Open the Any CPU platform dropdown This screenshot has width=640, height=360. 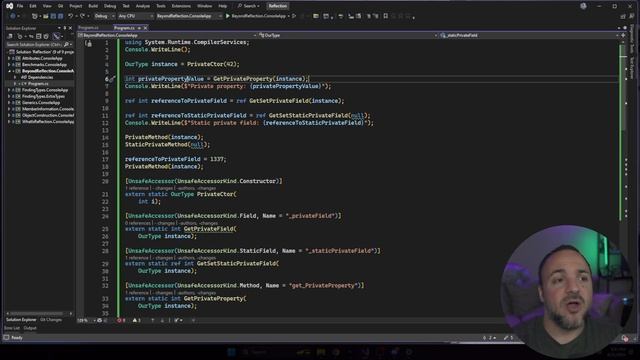[135, 16]
